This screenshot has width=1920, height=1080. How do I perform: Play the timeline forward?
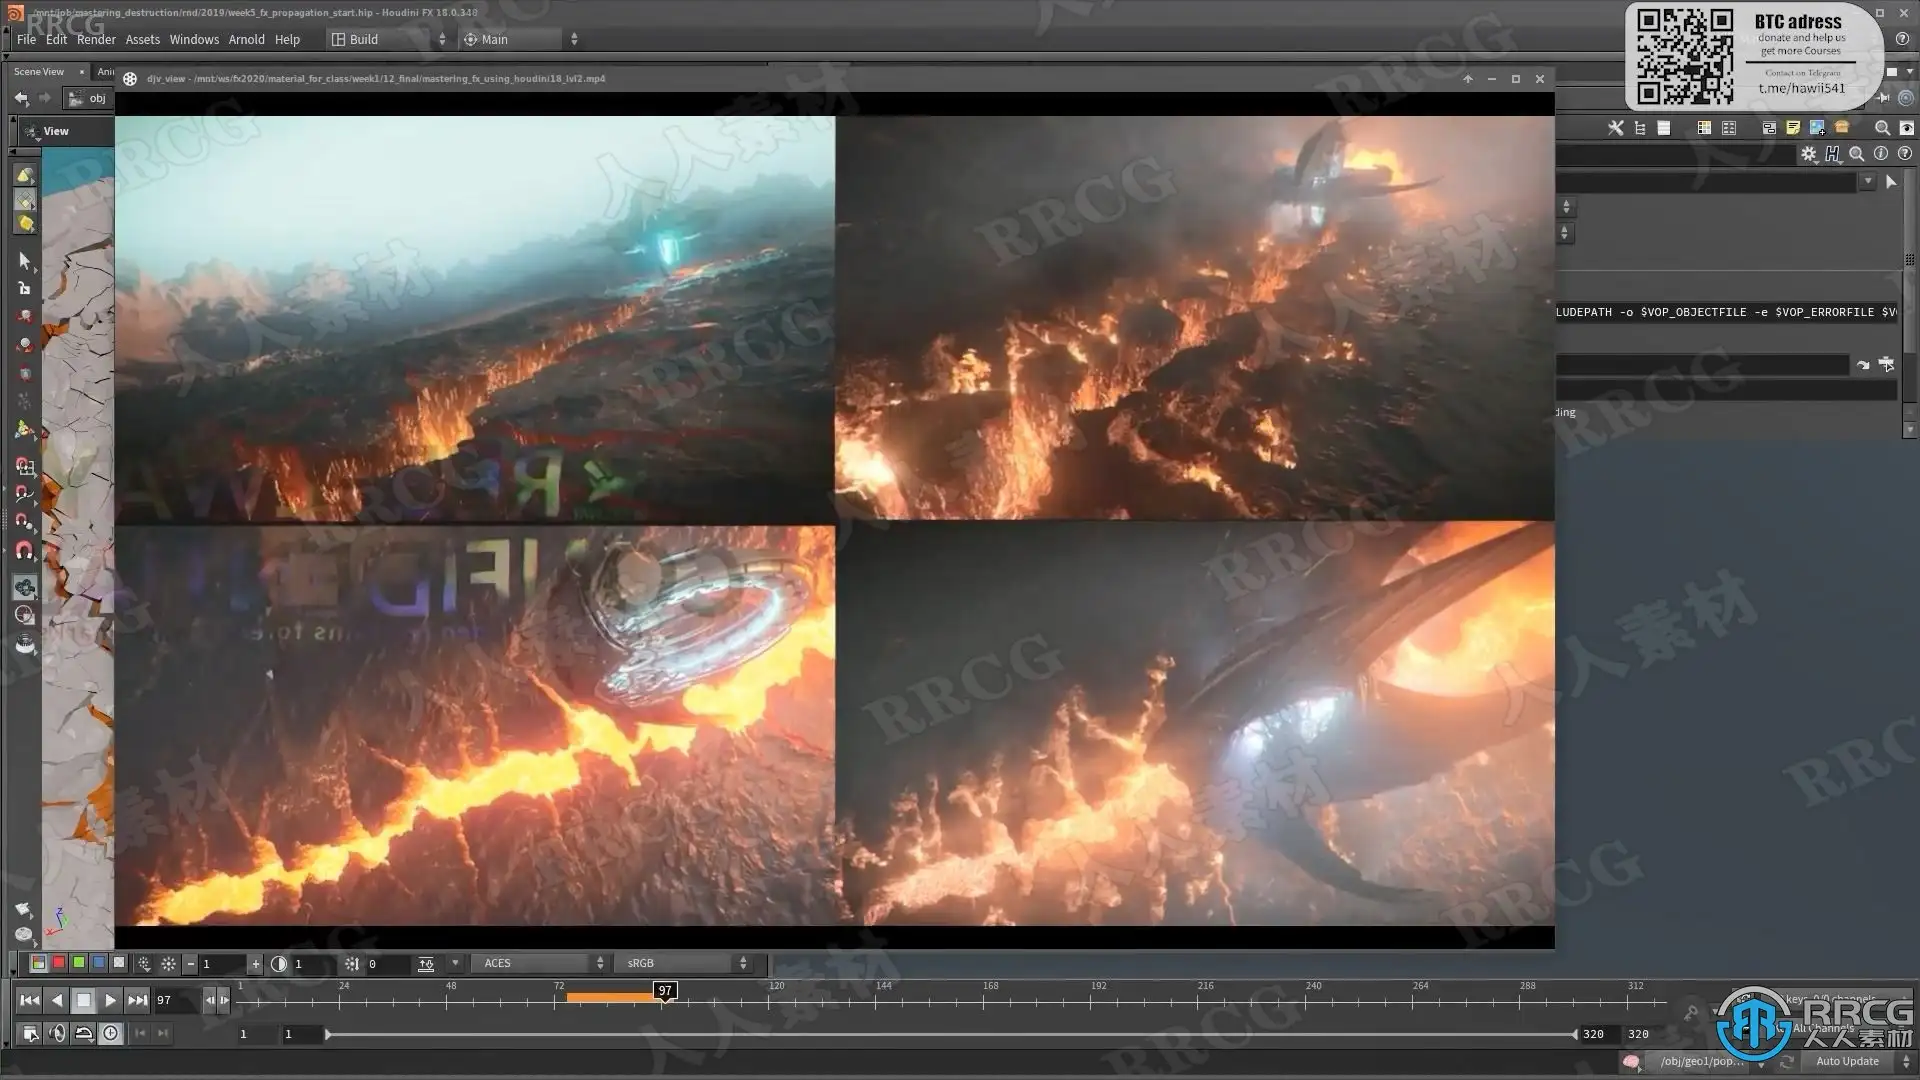click(111, 1000)
